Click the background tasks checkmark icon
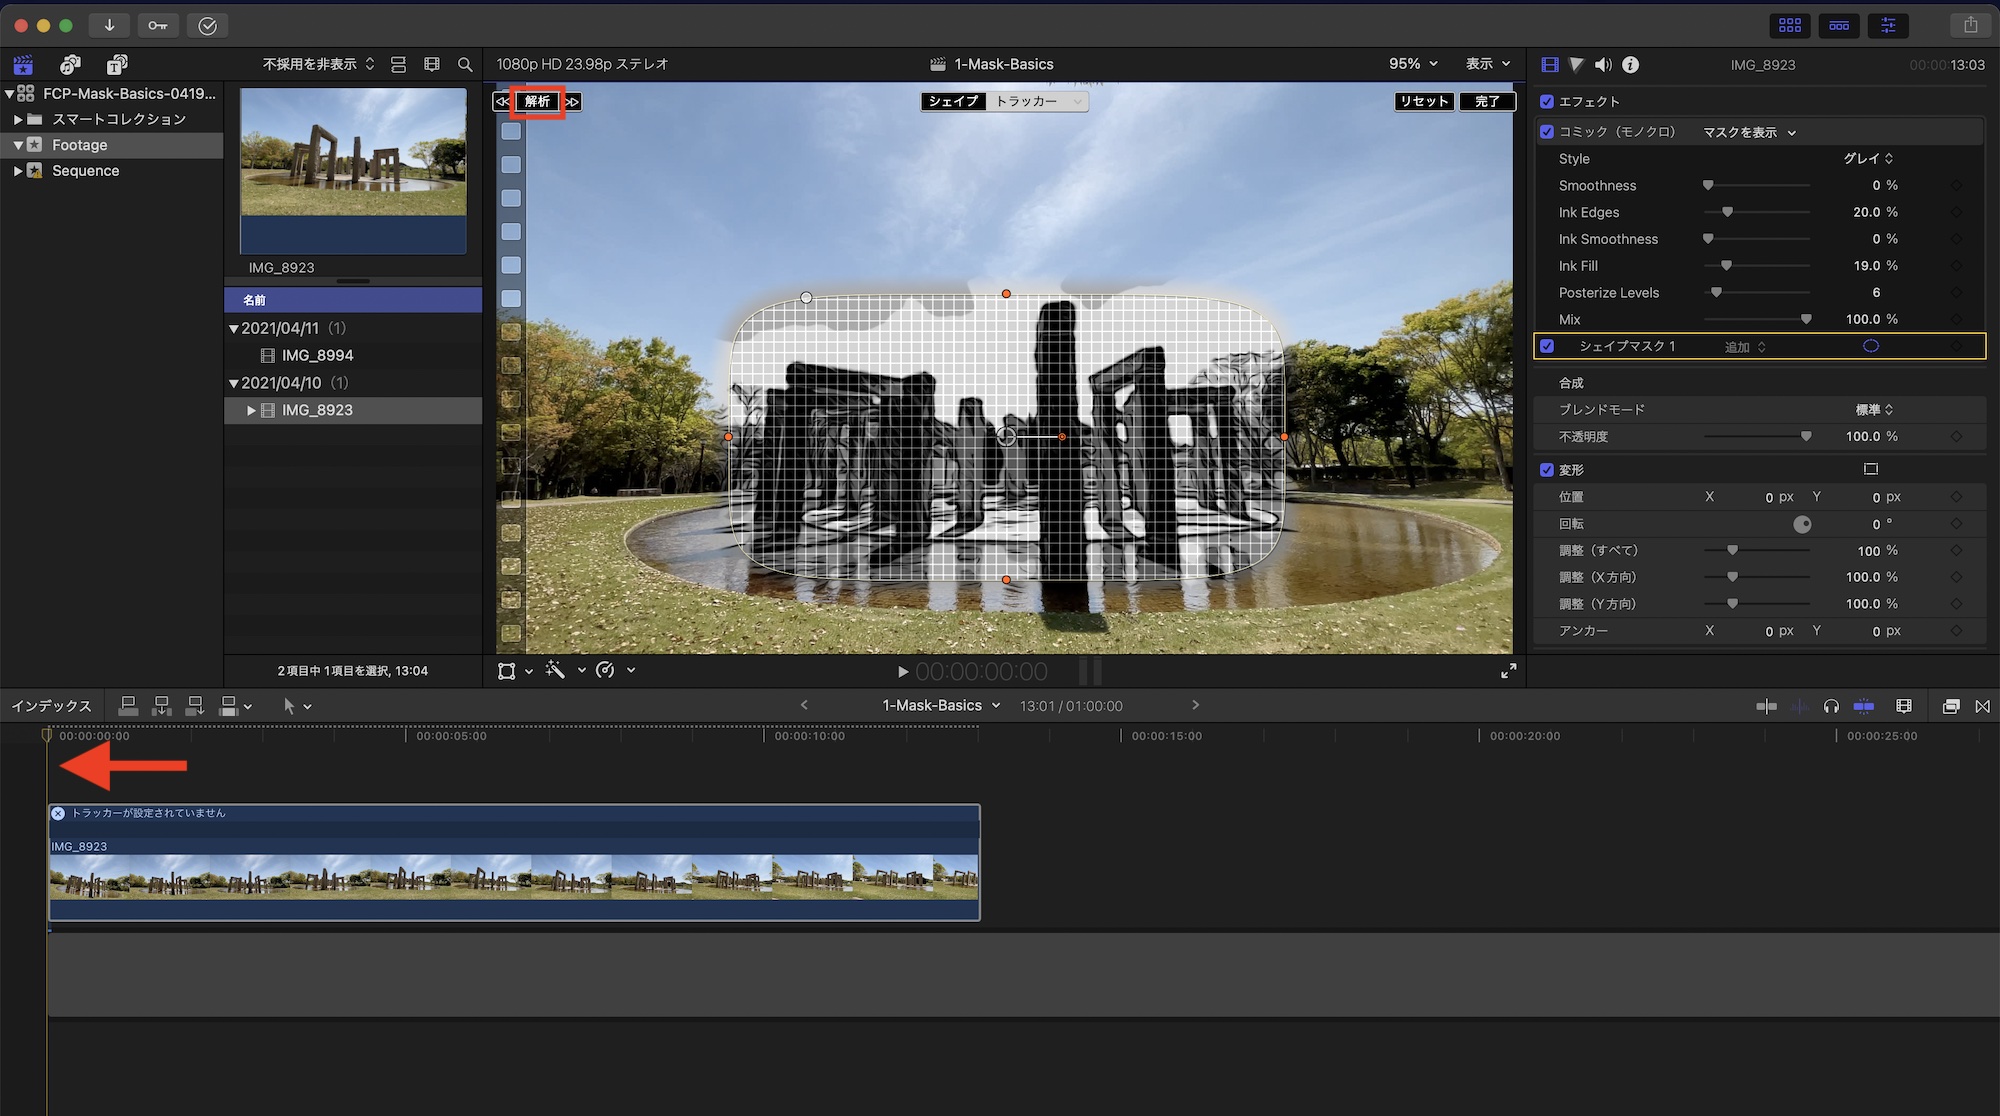The width and height of the screenshot is (2000, 1116). coord(207,25)
